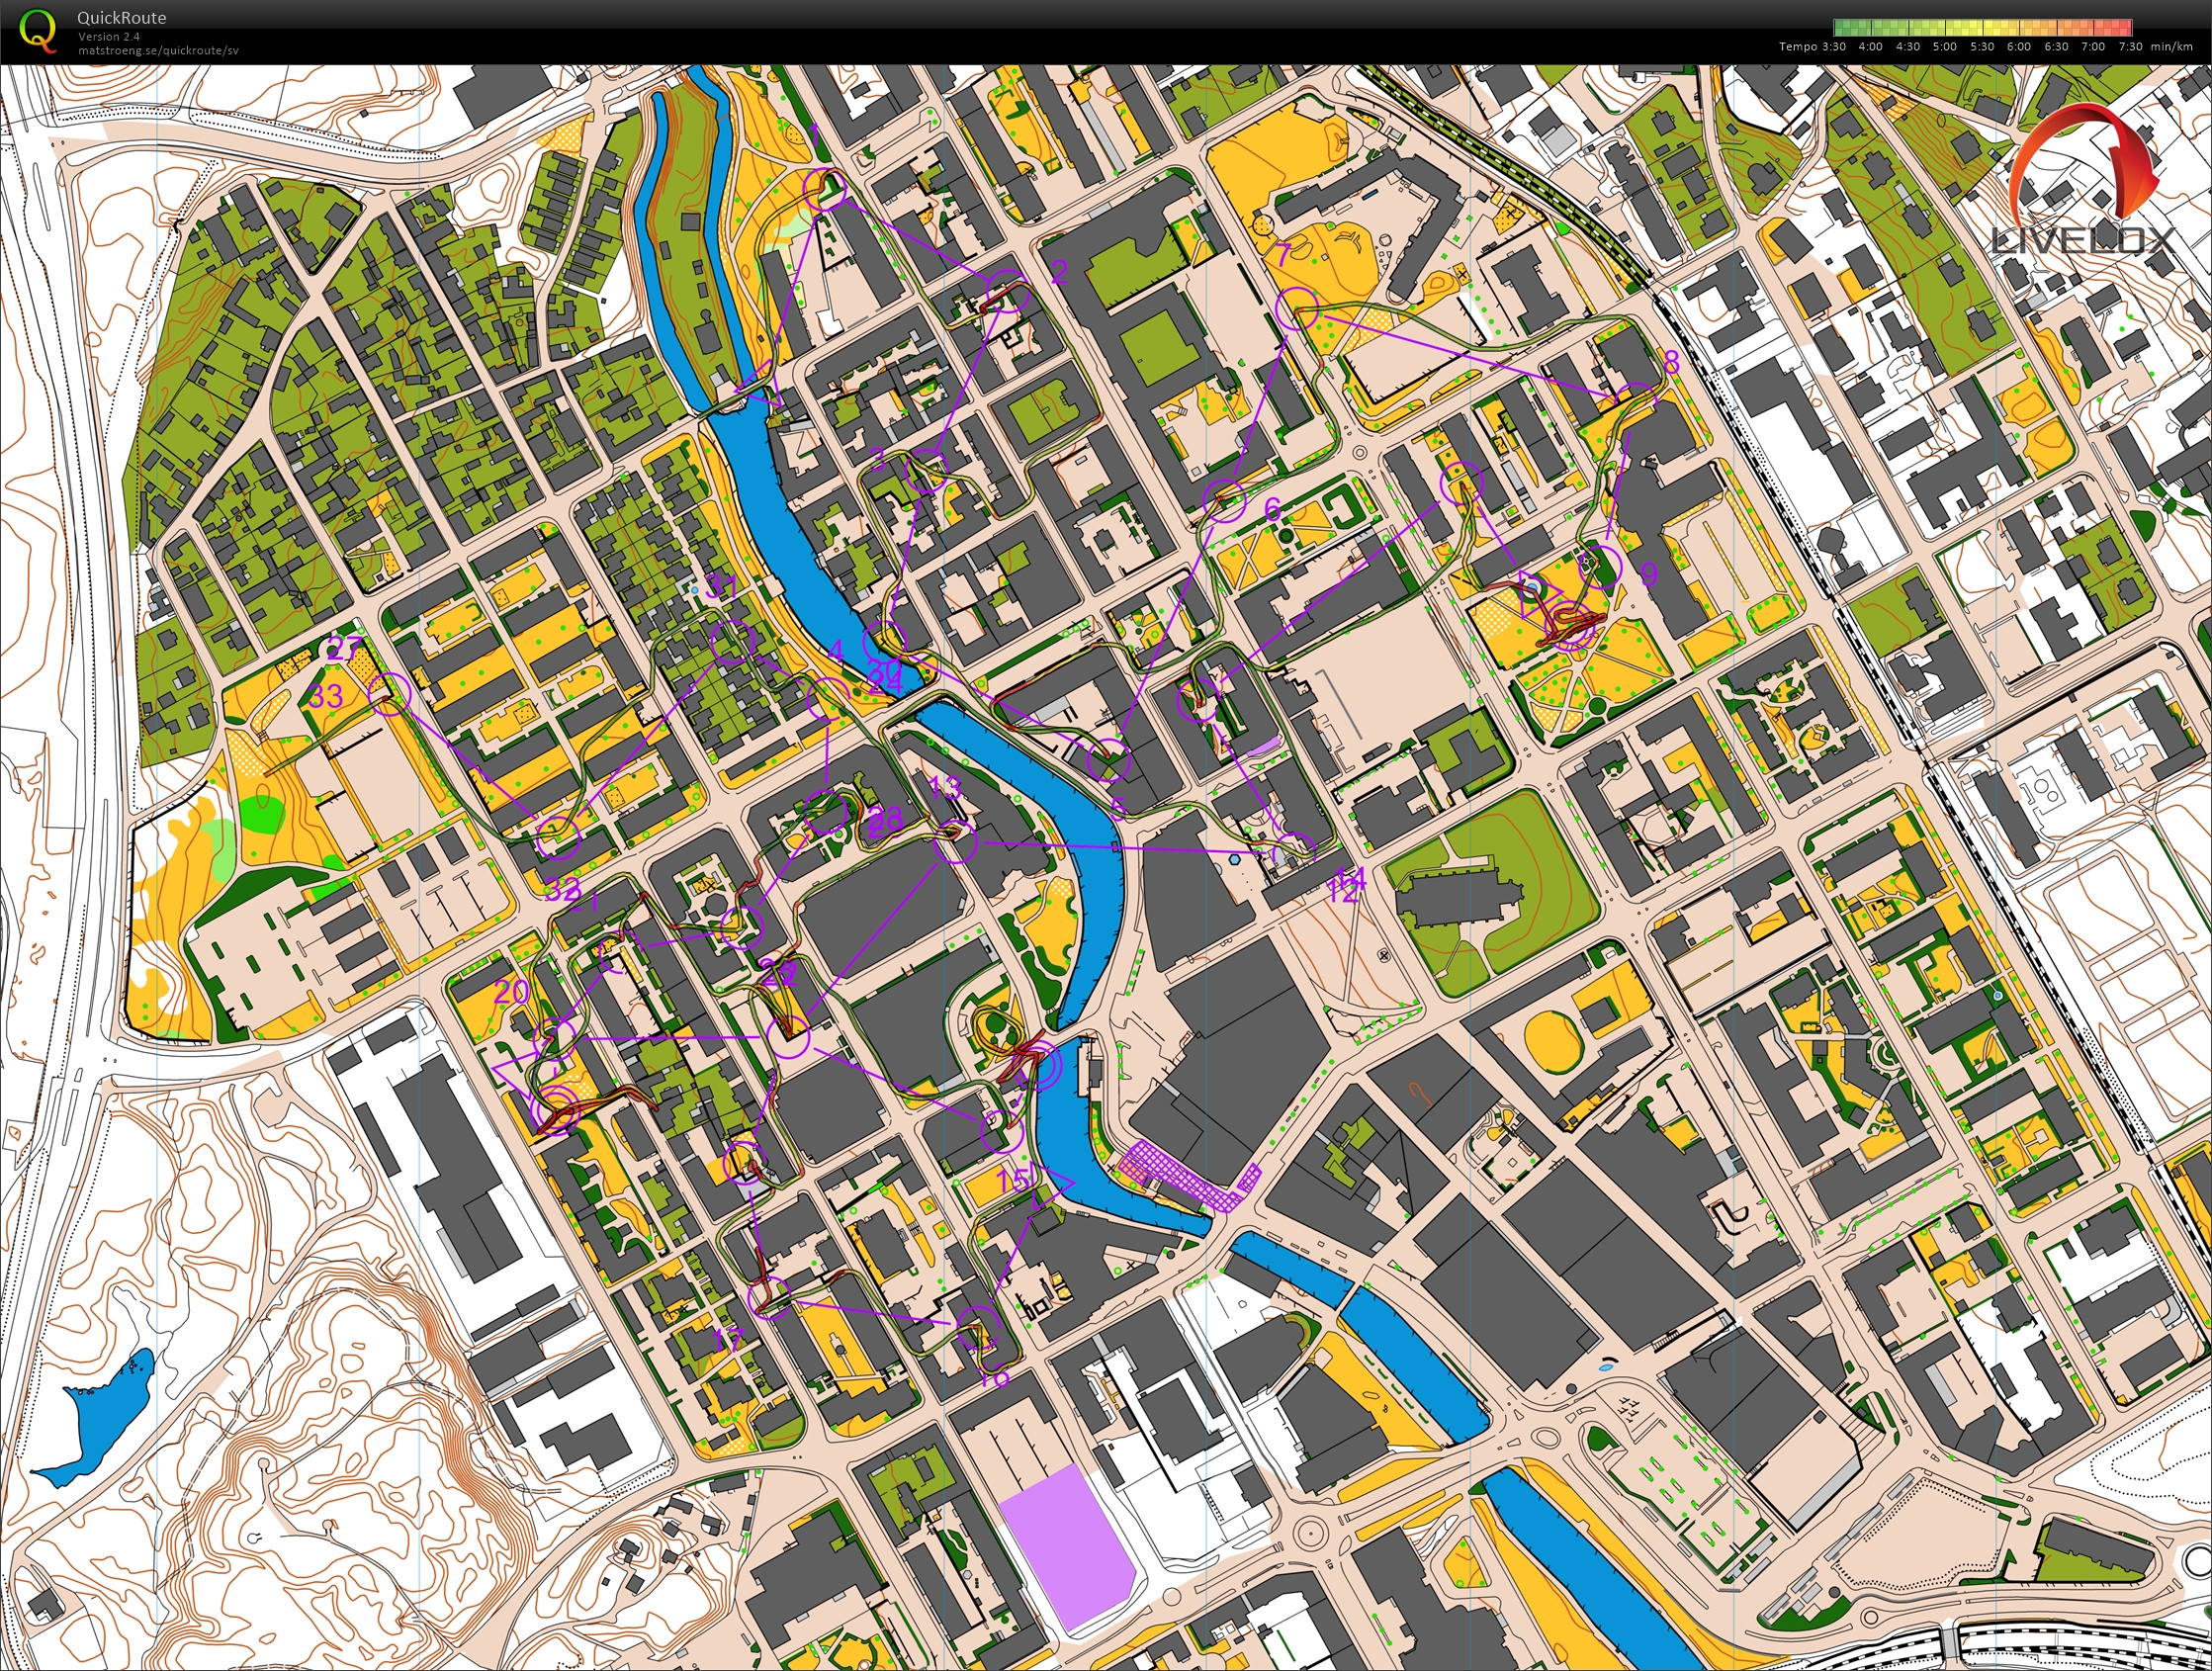This screenshot has height=1671, width=2212.
Task: Click control circle 9 on the map
Action: click(1601, 565)
